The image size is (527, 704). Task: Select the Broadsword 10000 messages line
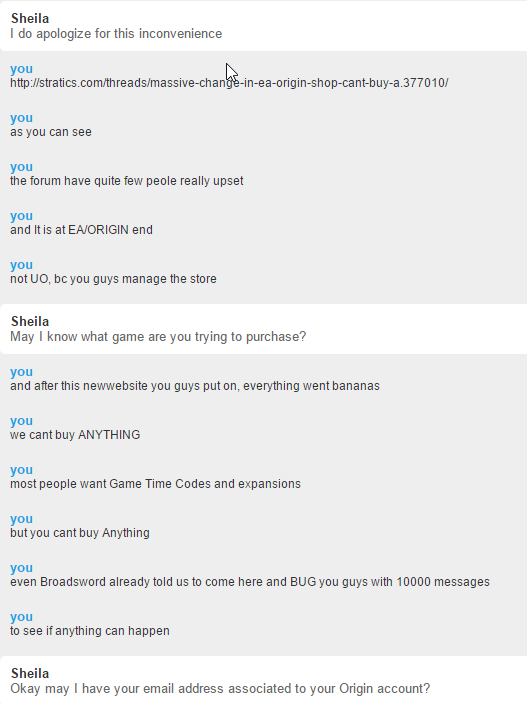[250, 582]
